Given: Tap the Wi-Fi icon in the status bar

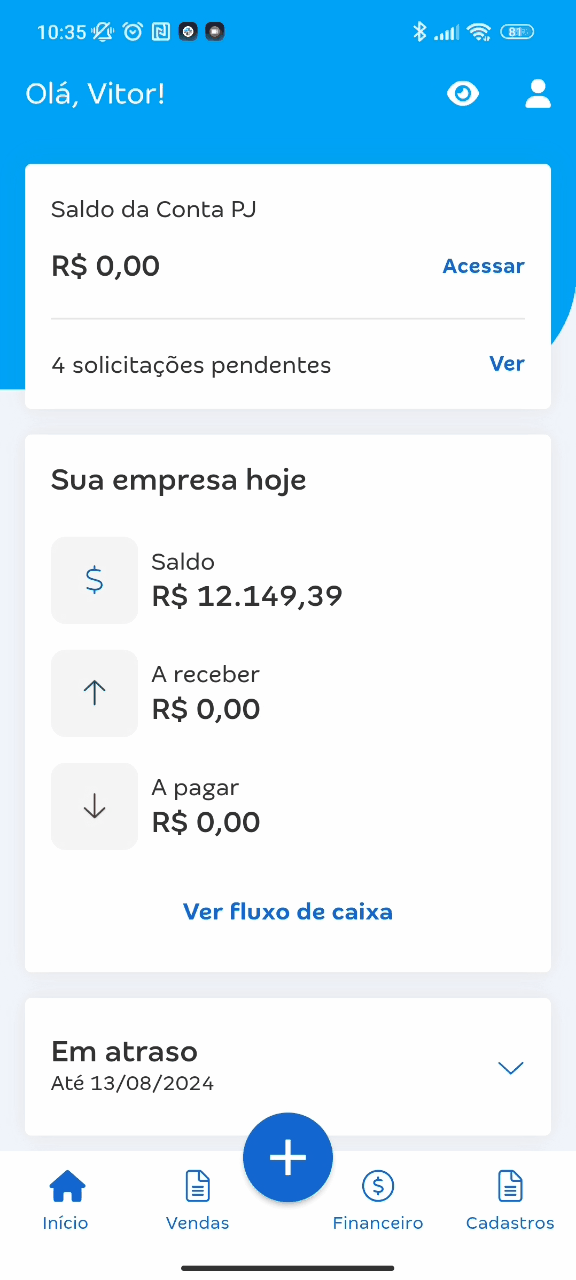Looking at the screenshot, I should coord(479,31).
